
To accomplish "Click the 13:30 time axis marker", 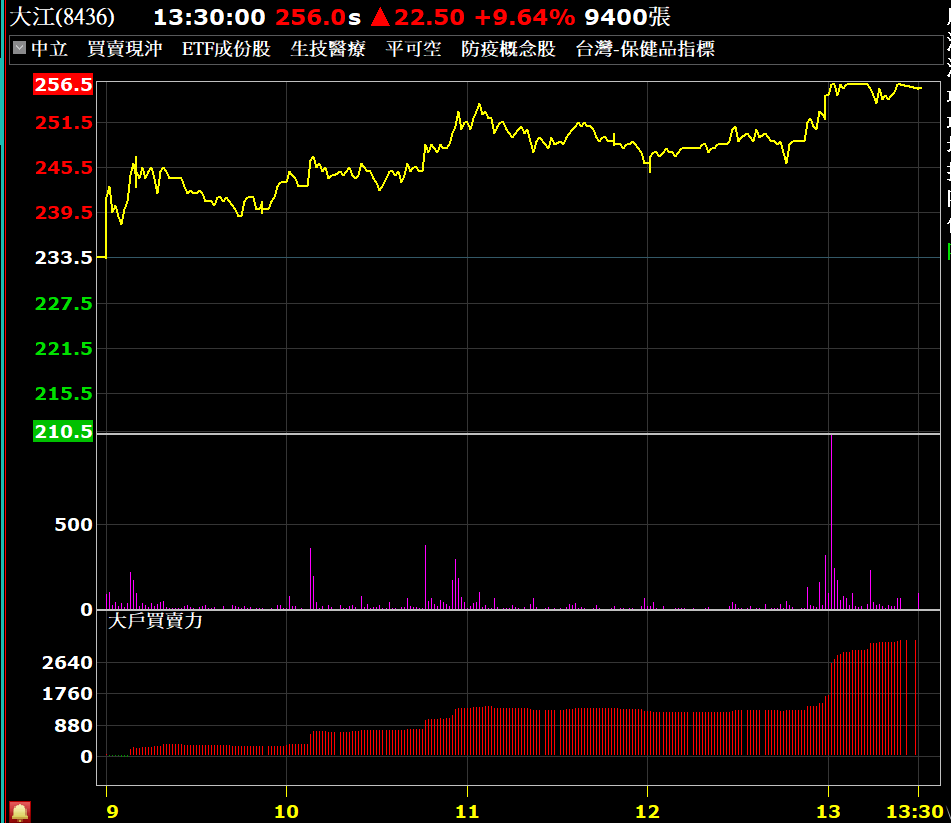I will click(x=915, y=810).
